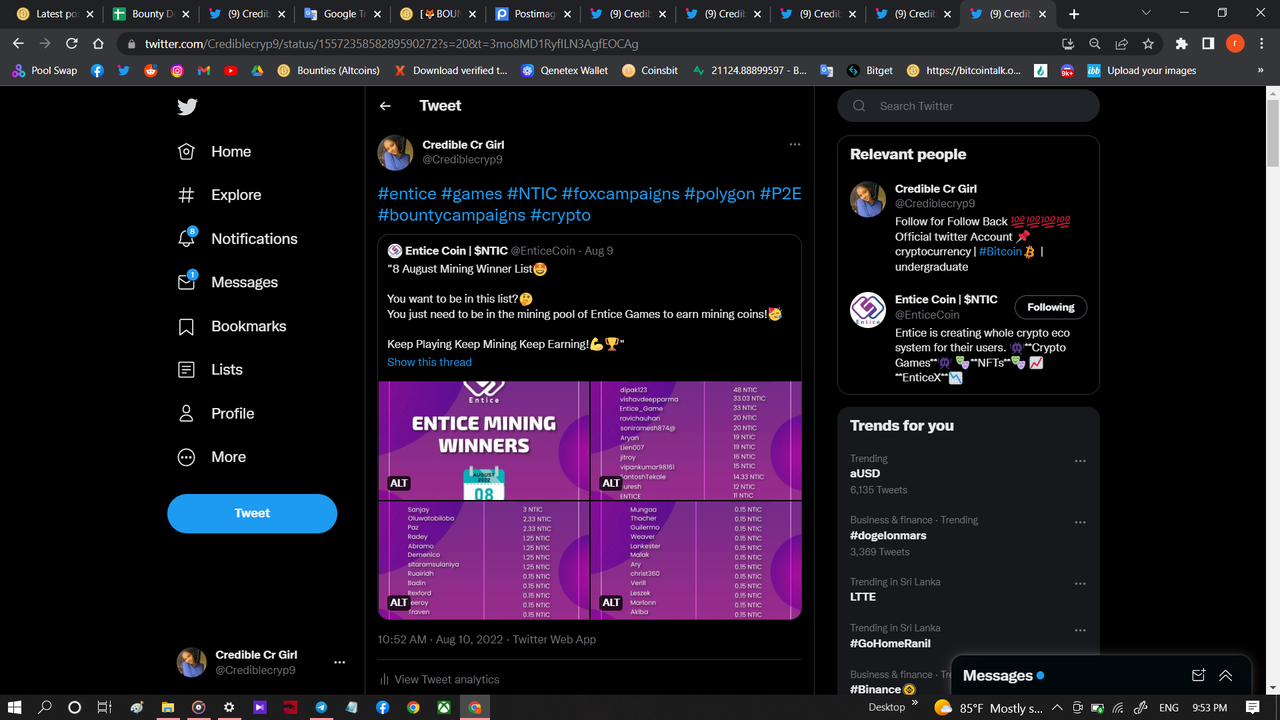Image resolution: width=1280 pixels, height=720 pixels.
Task: Switch to the Postimag browser tab
Action: pos(530,14)
